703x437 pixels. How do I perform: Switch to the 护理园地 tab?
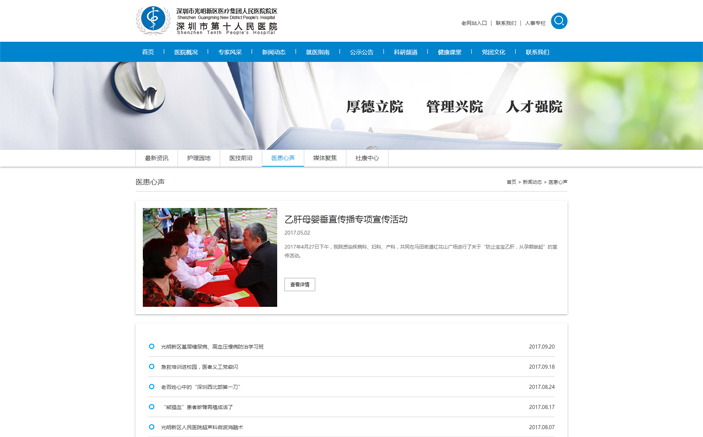[x=199, y=158]
